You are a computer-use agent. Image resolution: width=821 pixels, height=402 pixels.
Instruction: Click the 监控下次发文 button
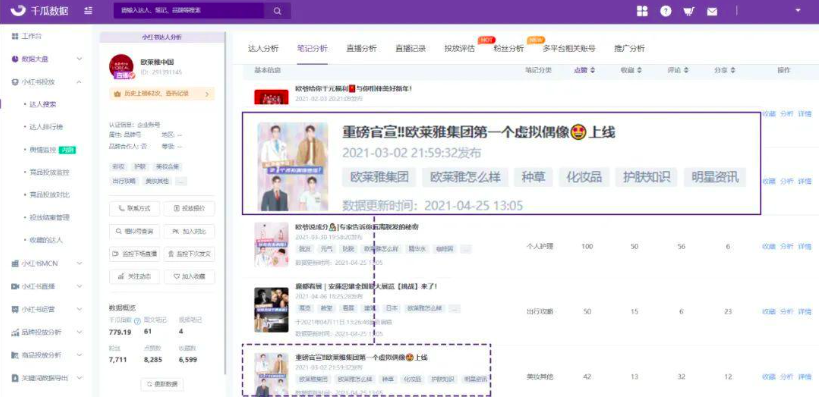(189, 253)
